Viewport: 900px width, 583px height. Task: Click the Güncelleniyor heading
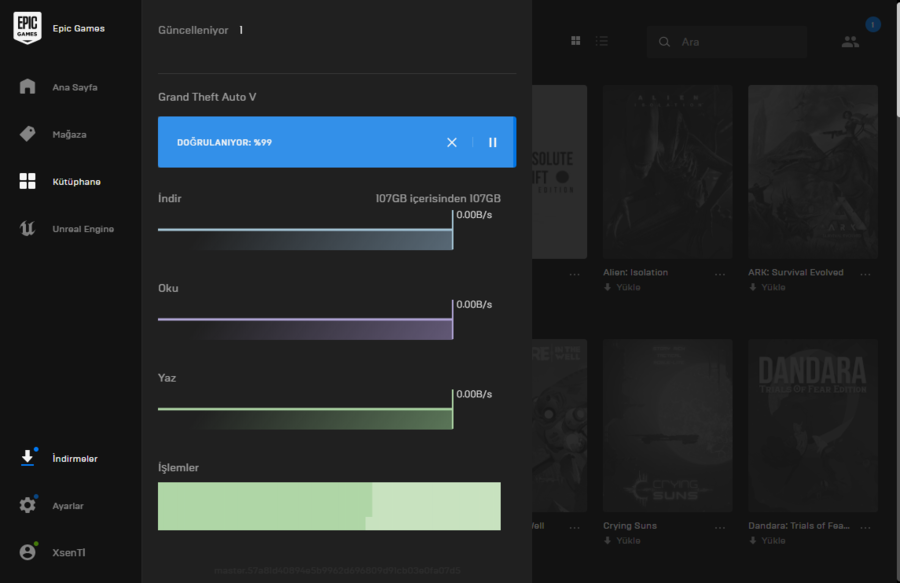[193, 30]
